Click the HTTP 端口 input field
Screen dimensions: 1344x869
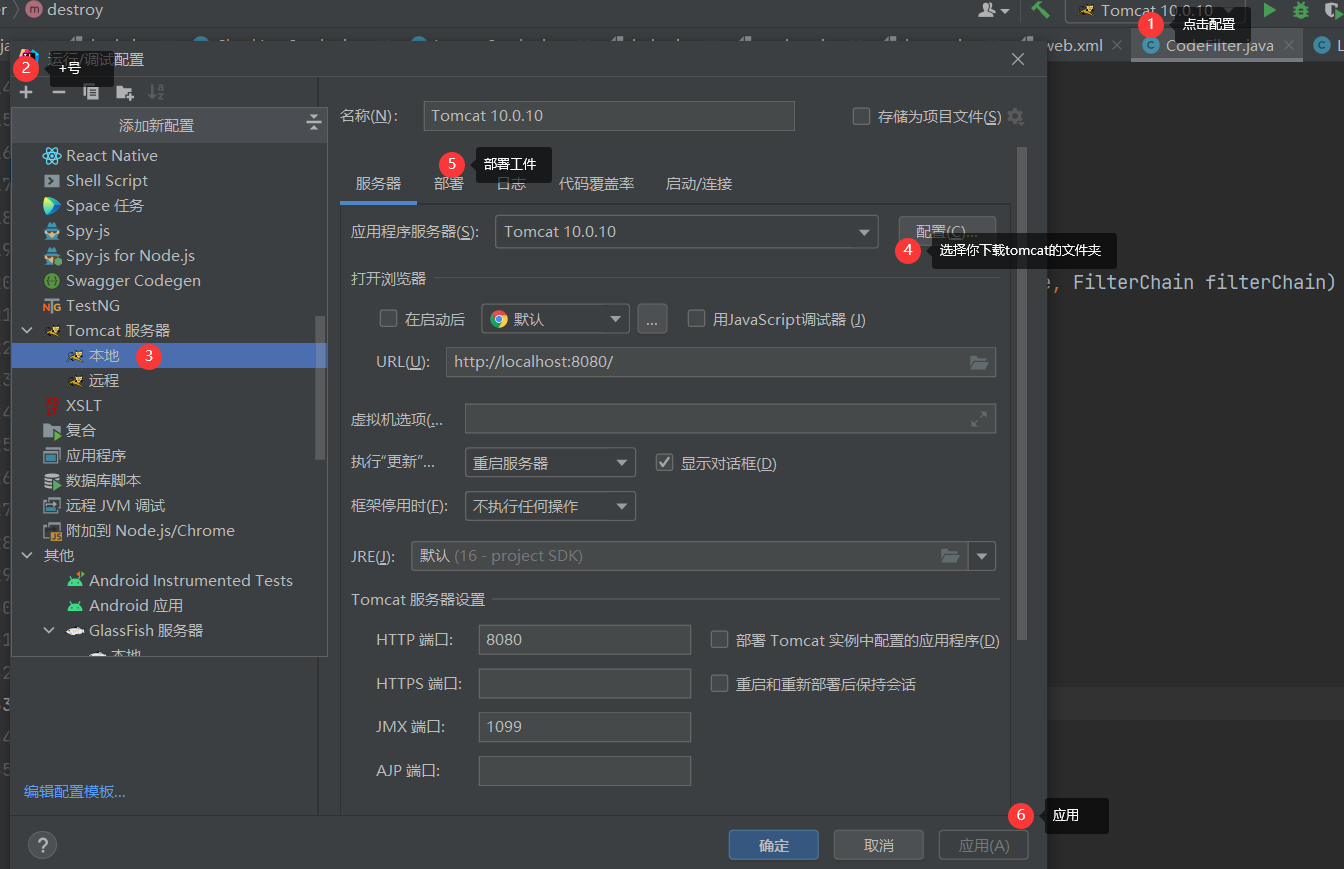point(585,639)
